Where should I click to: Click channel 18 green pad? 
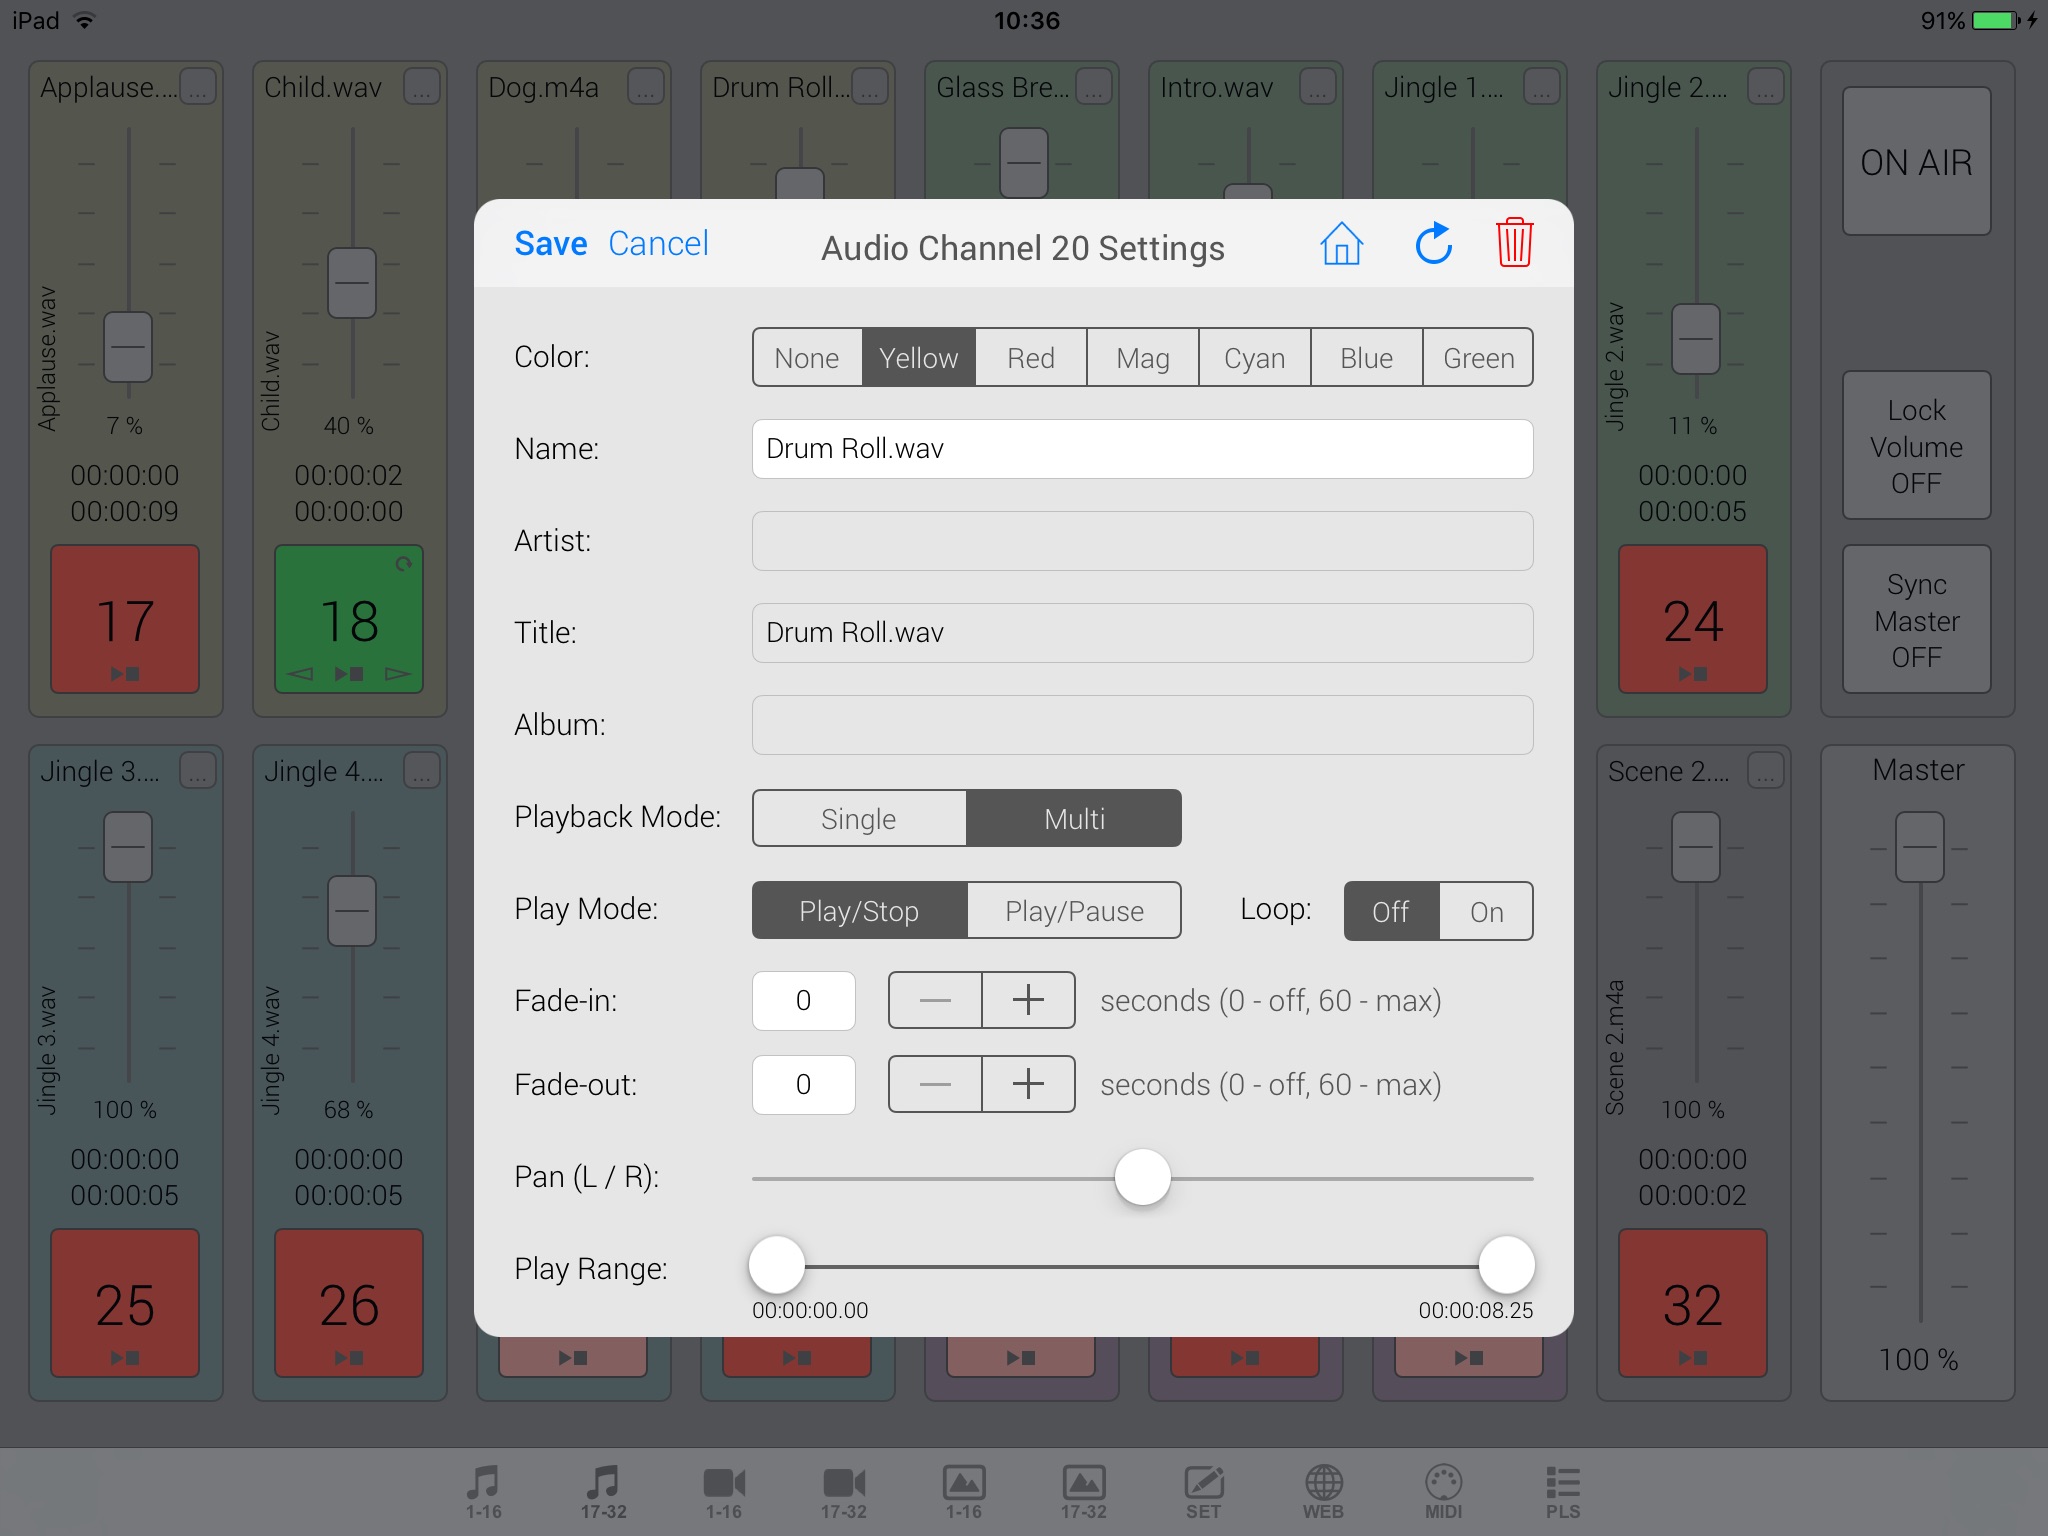coord(352,620)
